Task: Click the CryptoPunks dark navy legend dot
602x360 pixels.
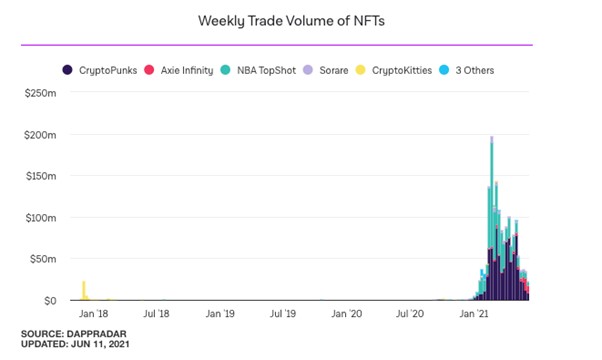Action: tap(67, 70)
